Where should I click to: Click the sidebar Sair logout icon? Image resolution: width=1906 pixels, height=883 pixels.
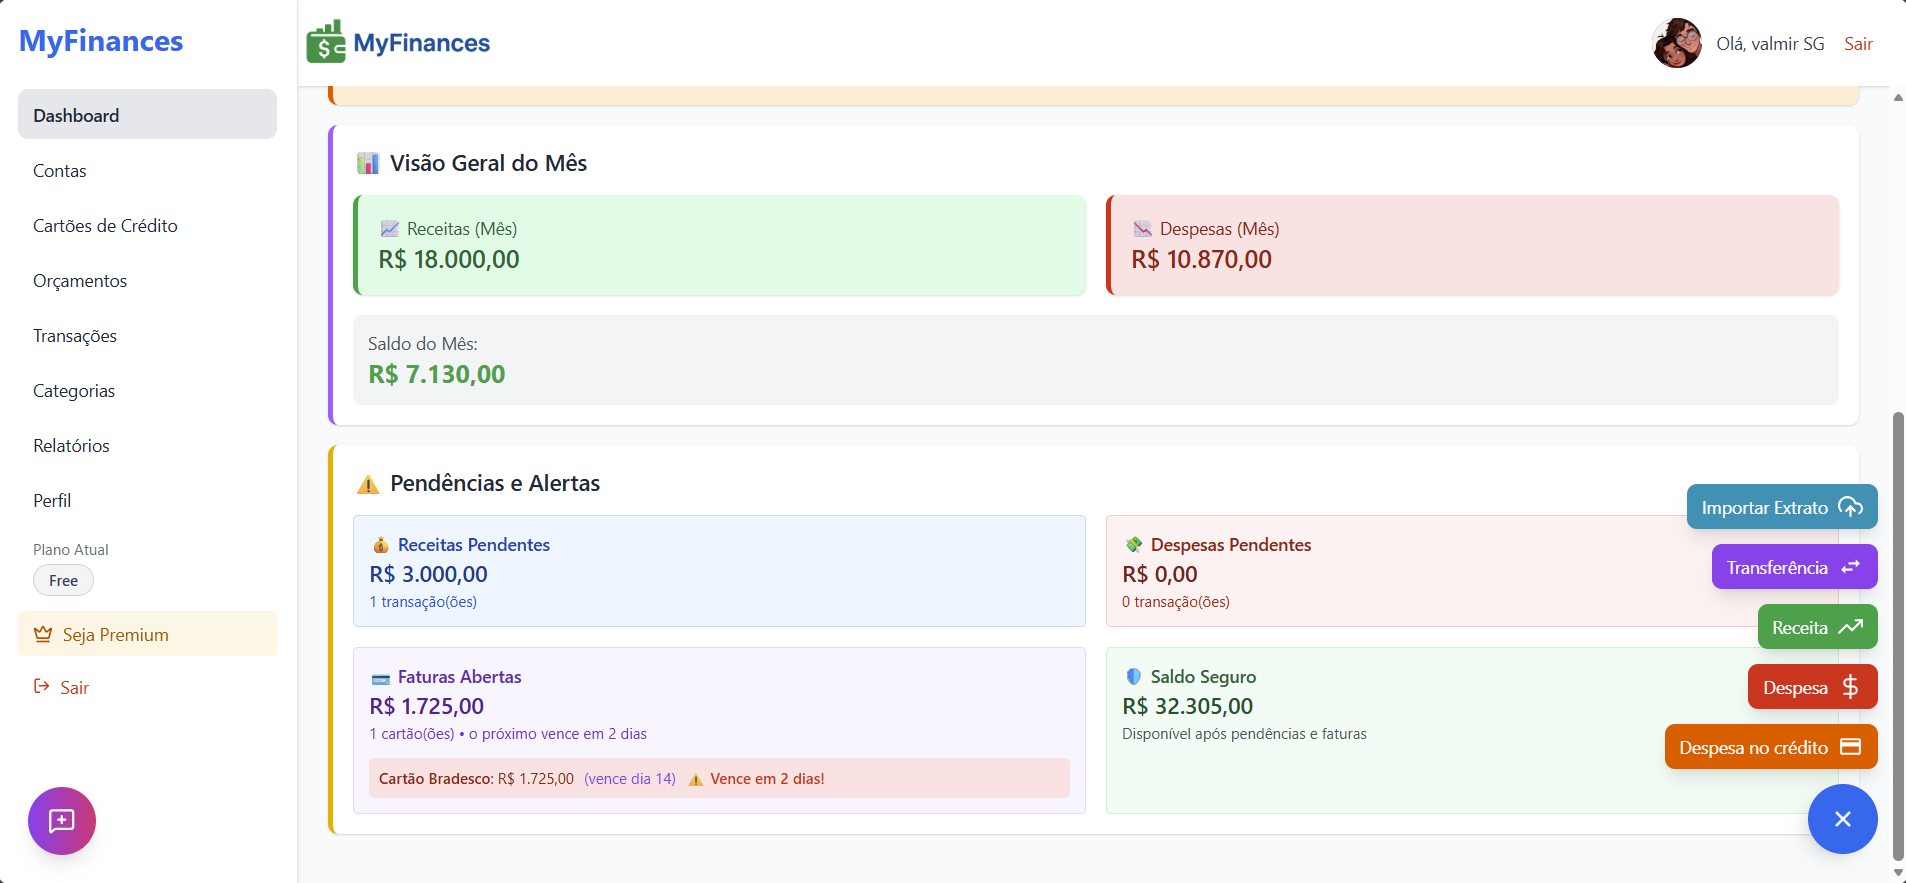coord(42,686)
